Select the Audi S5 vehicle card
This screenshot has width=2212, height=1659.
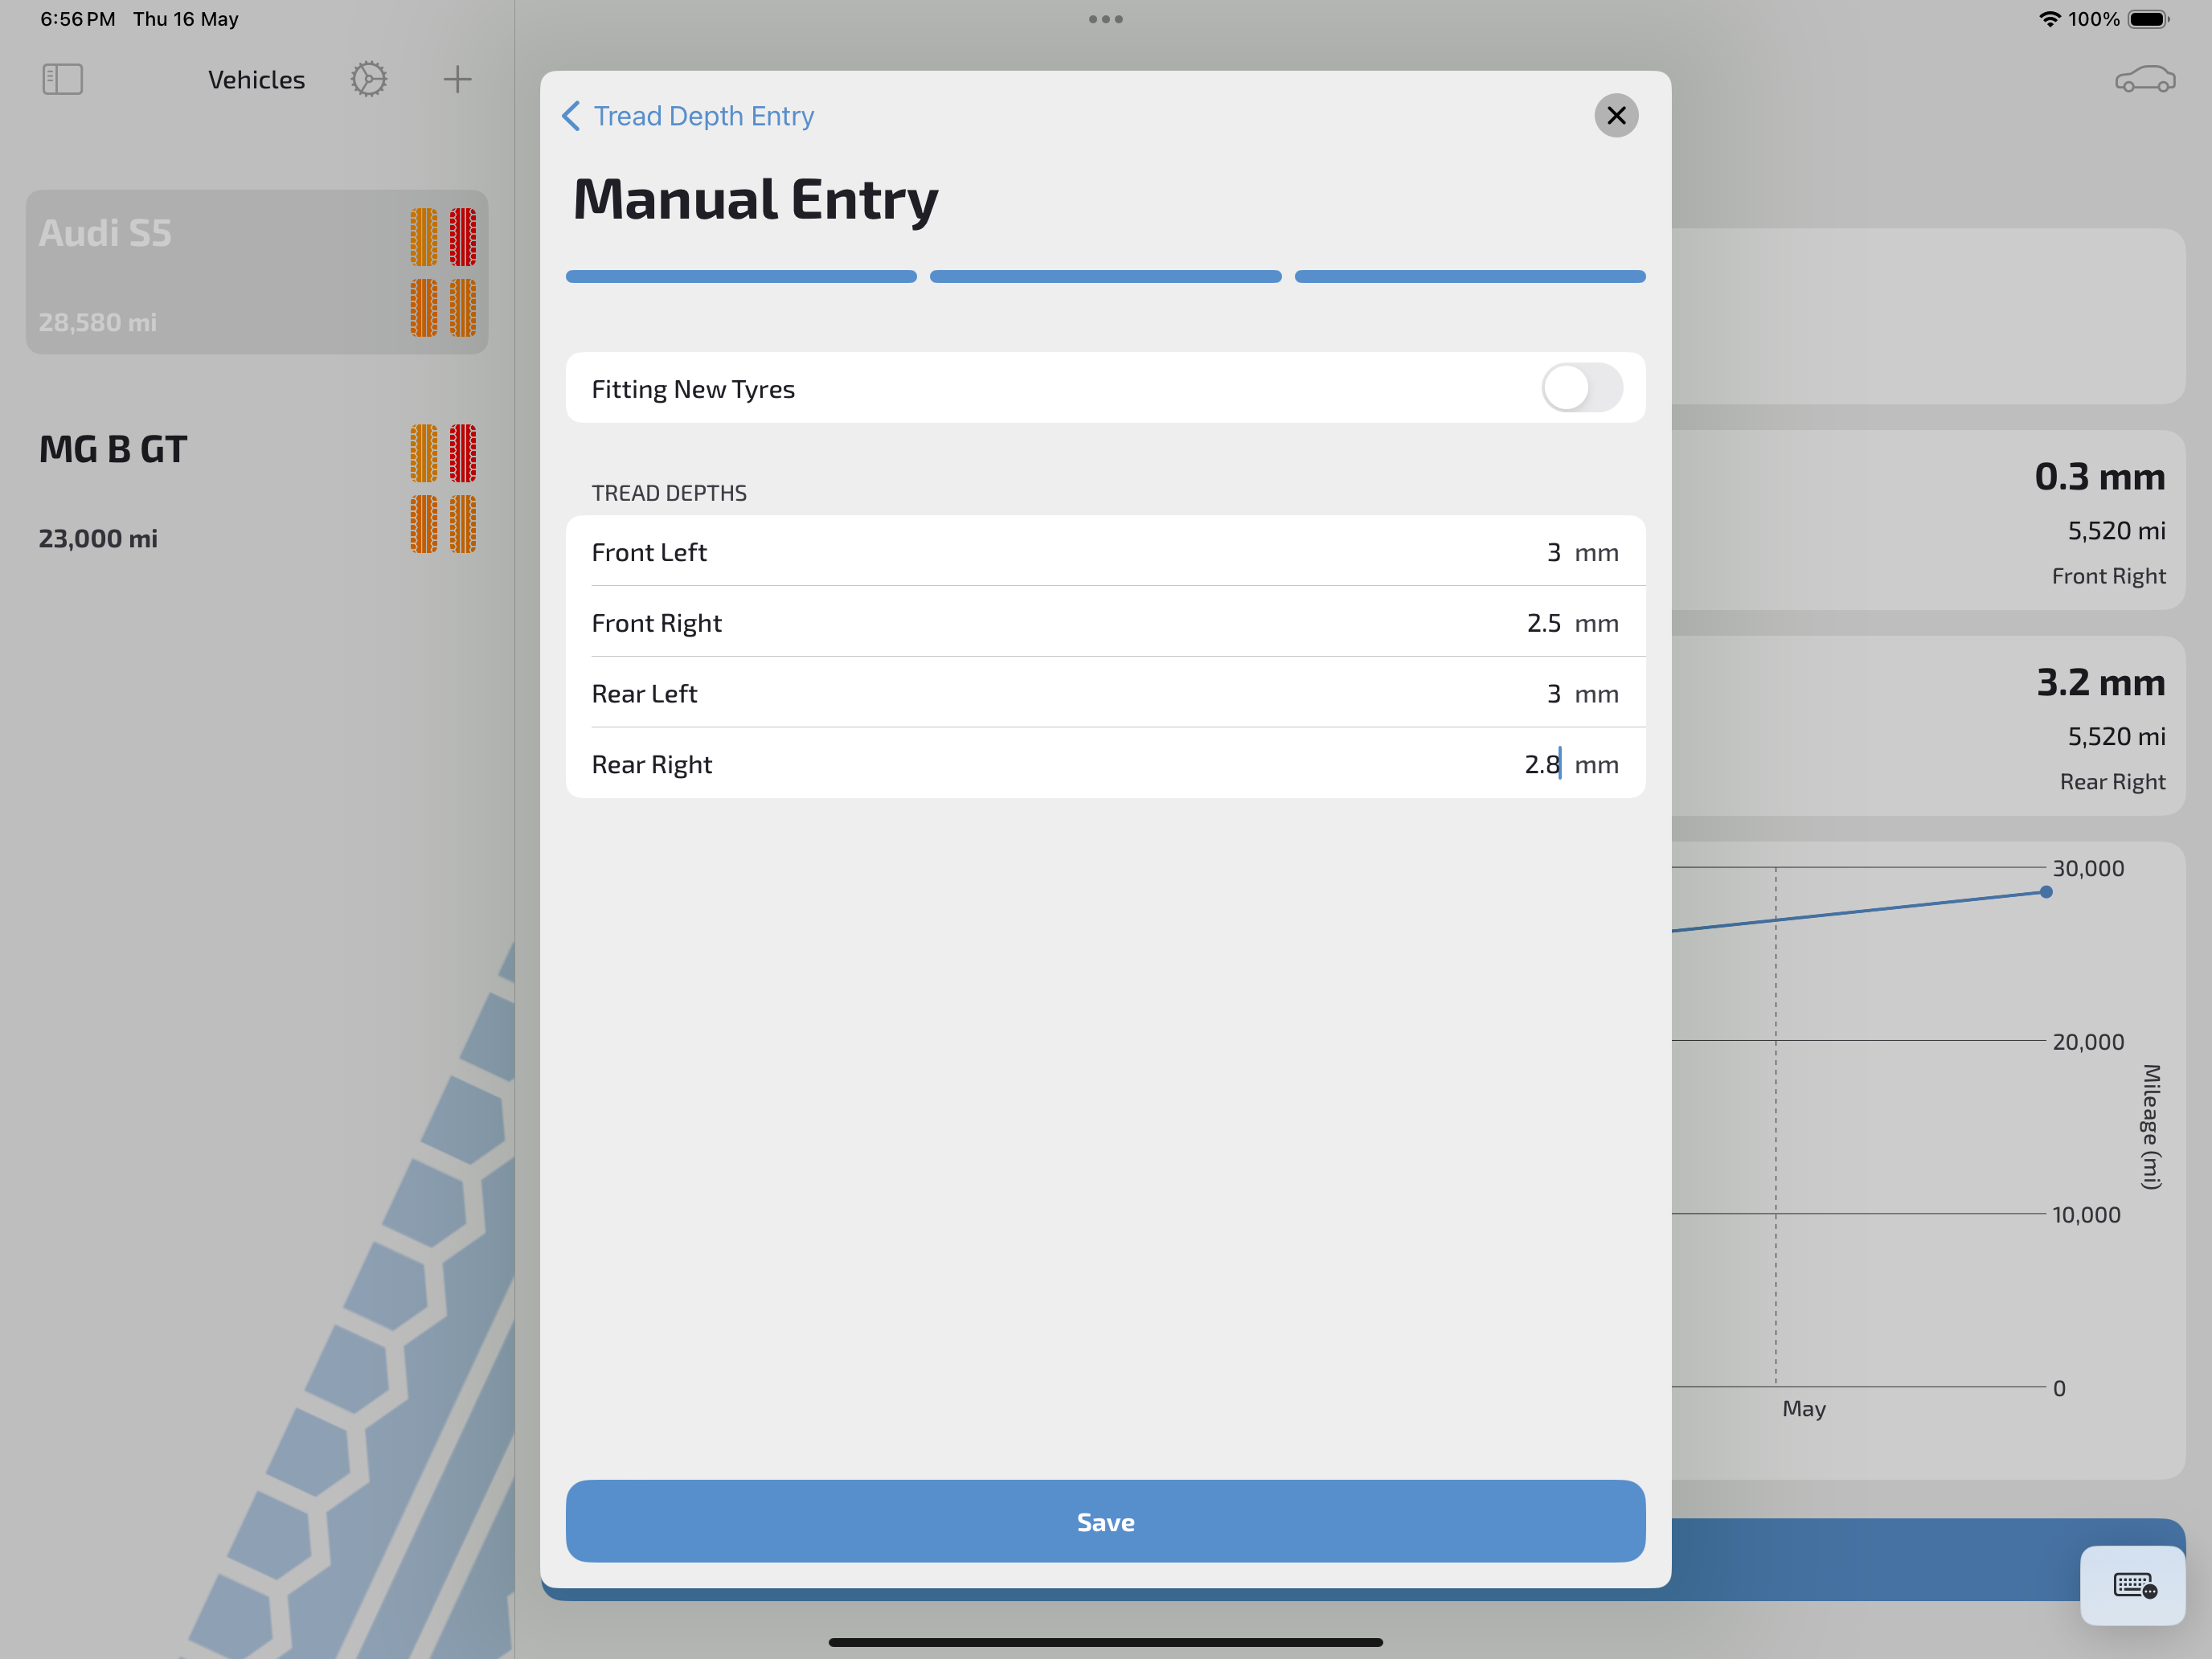pos(257,272)
